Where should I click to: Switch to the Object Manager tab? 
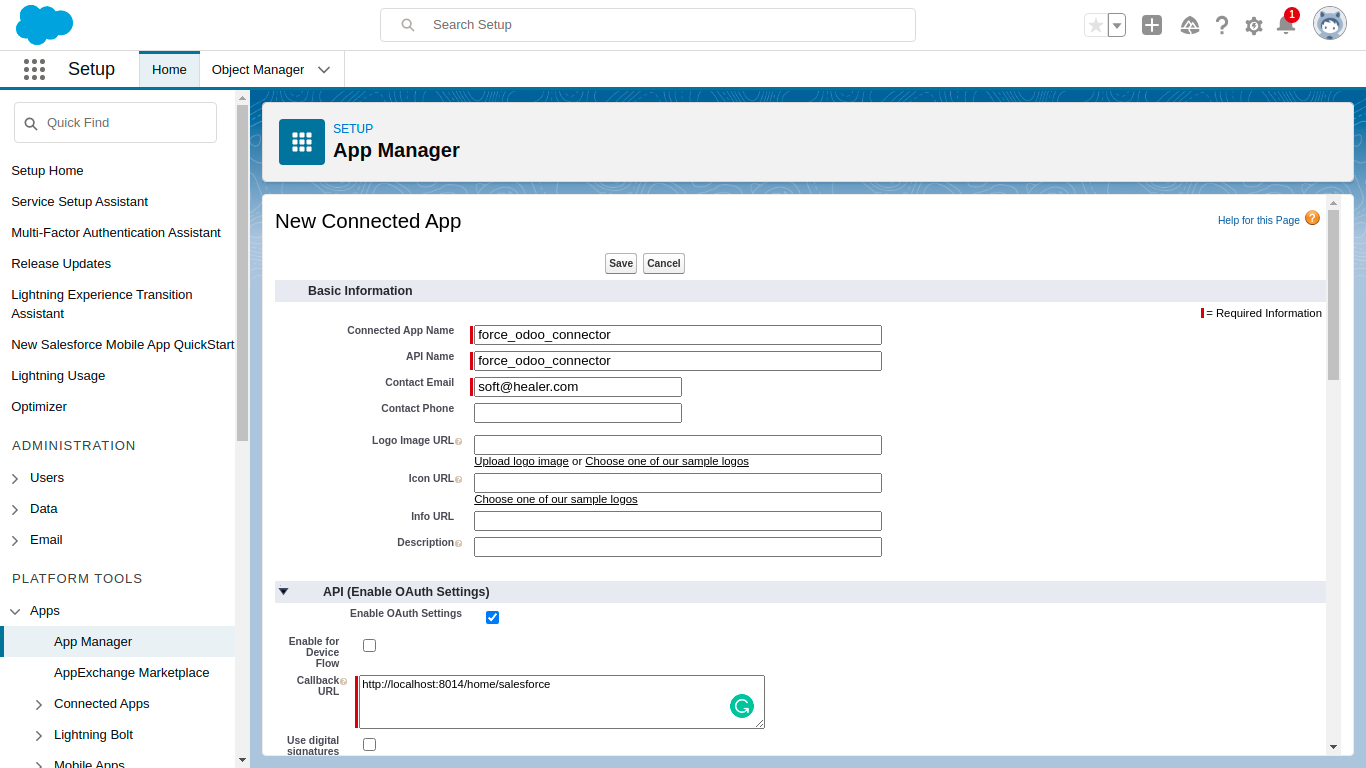tap(258, 70)
